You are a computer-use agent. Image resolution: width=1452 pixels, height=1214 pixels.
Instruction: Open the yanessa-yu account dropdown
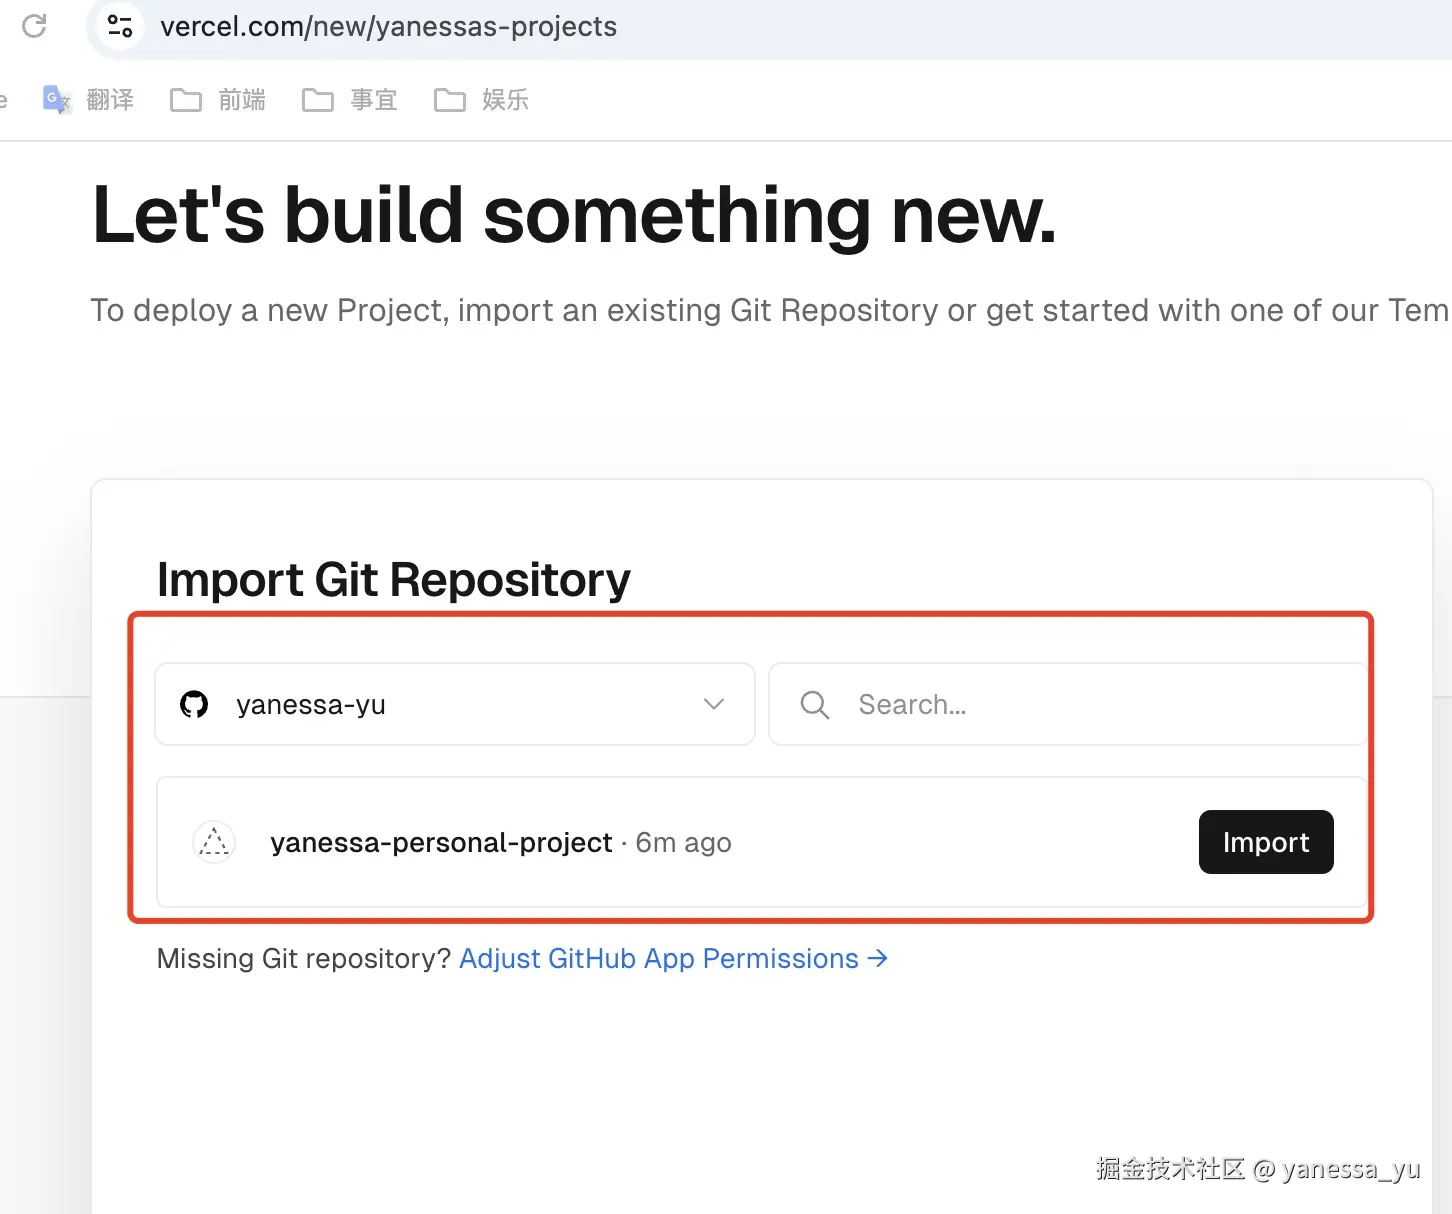point(455,705)
